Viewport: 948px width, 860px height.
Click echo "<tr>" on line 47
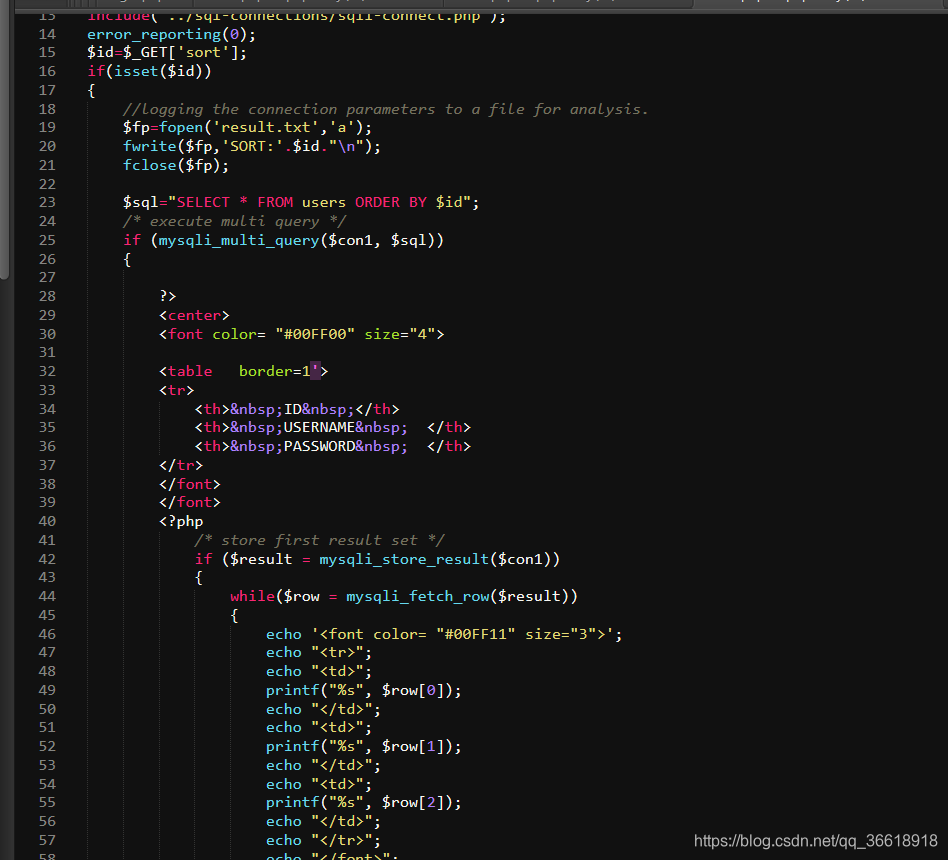click(x=319, y=653)
